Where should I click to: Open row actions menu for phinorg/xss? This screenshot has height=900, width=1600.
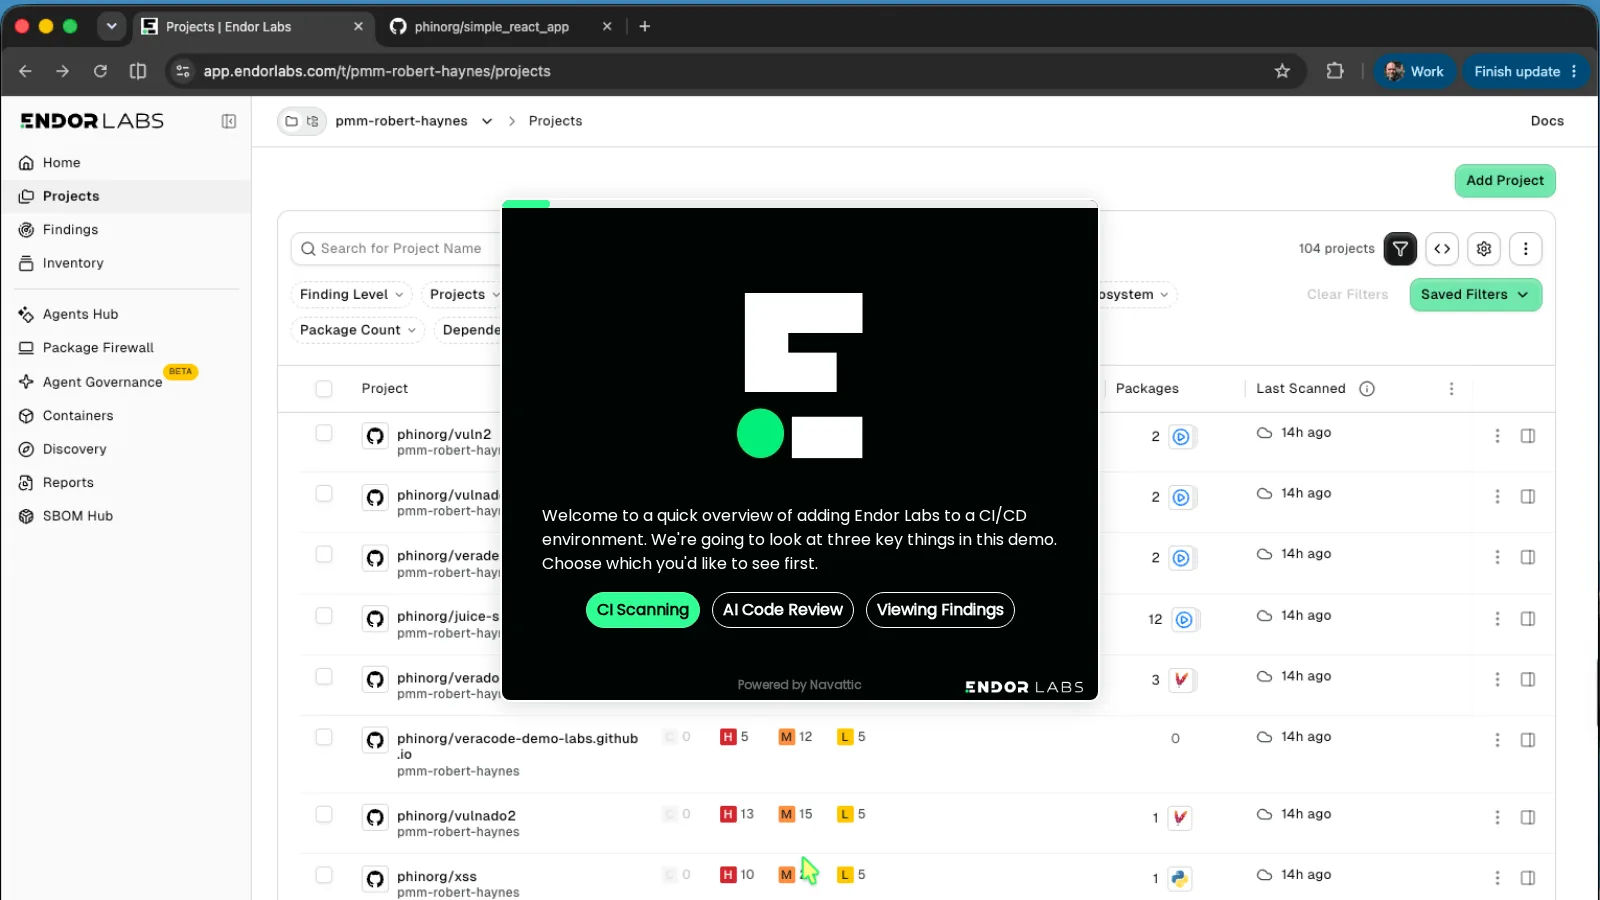pyautogui.click(x=1497, y=878)
